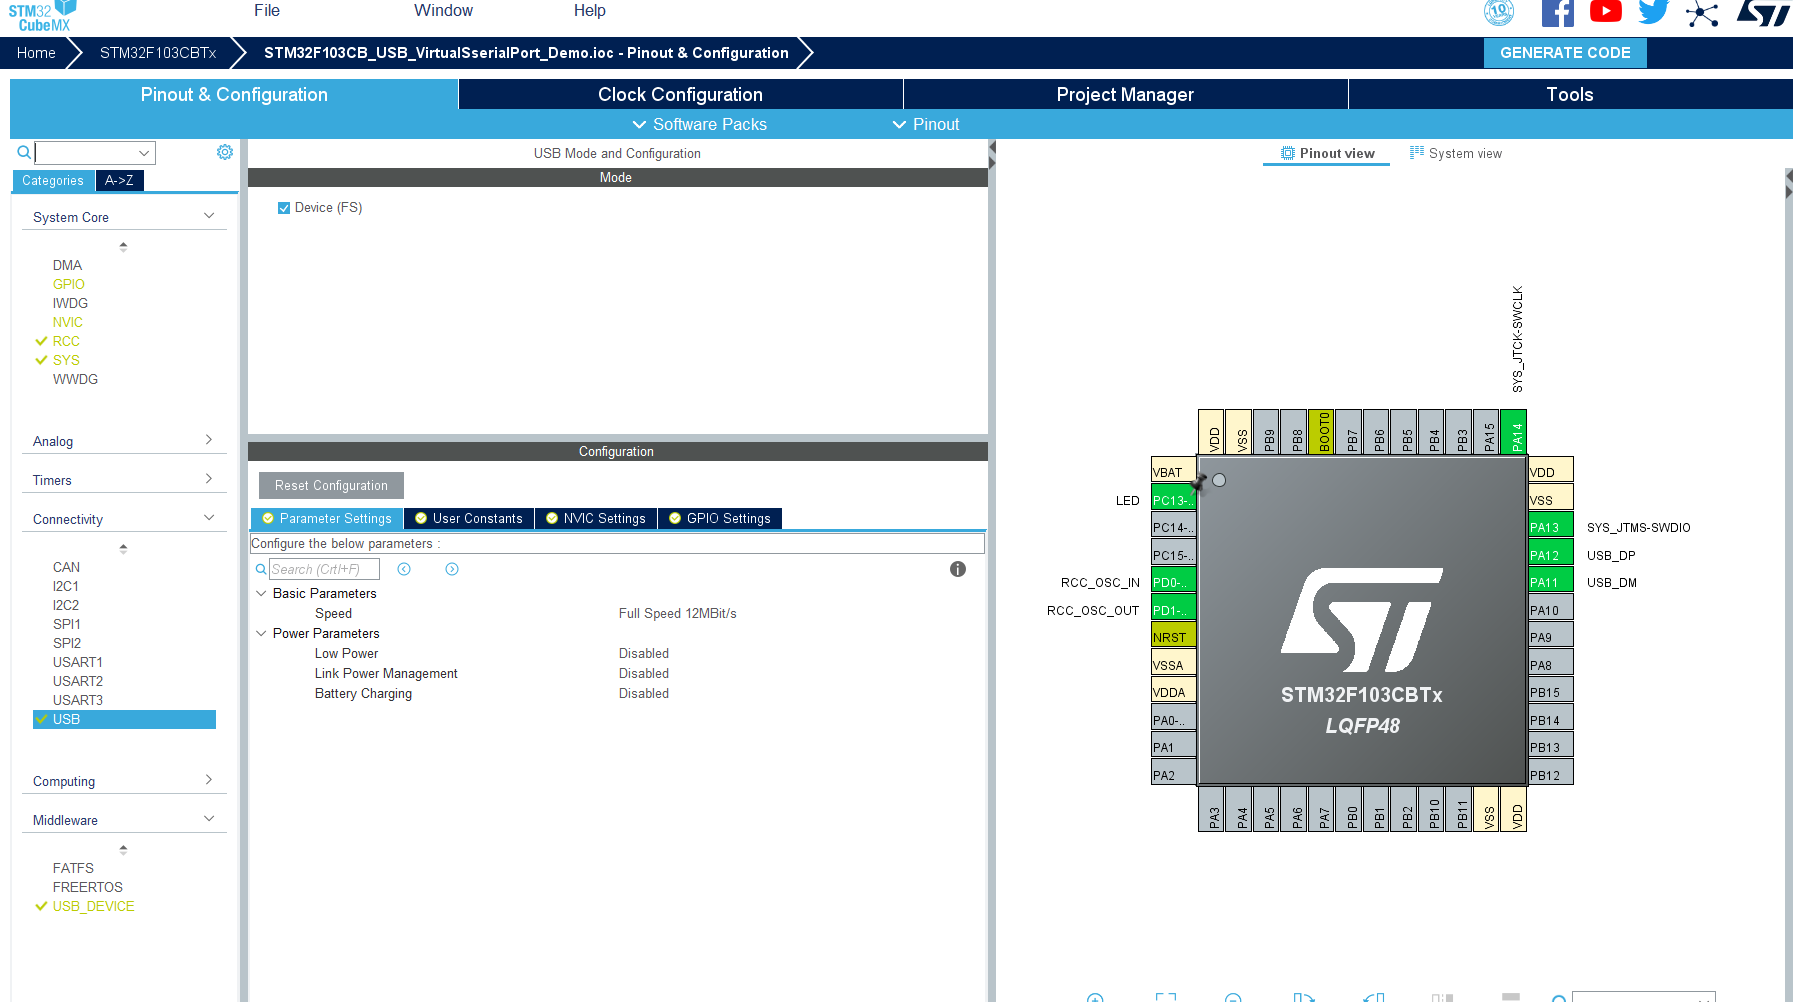Viewport: 1793px width, 1002px height.
Task: Open the Window menu
Action: pos(443,10)
